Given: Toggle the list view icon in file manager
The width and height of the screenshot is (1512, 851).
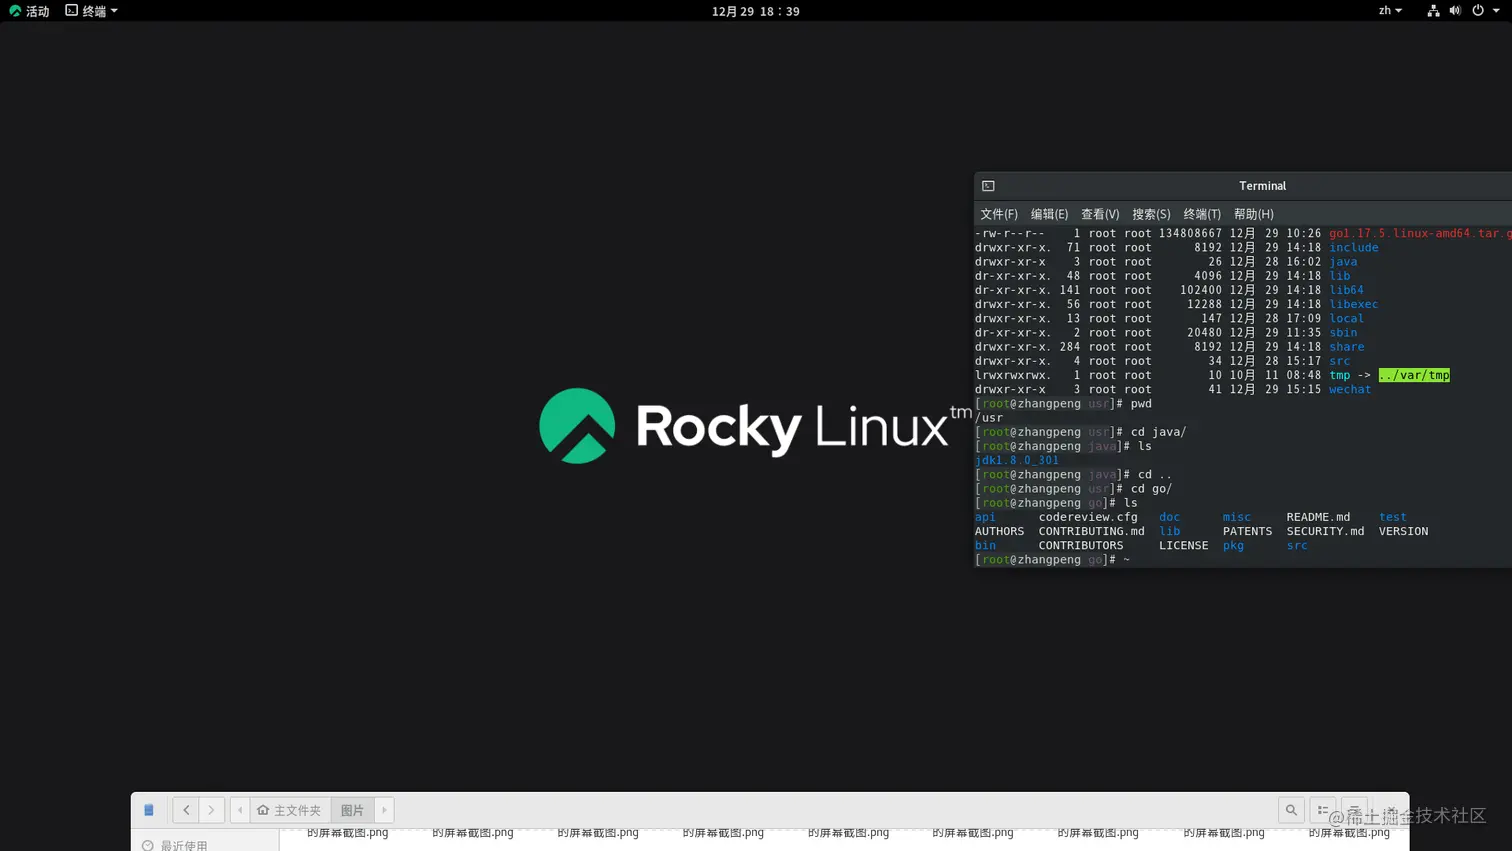Looking at the screenshot, I should 1323,810.
